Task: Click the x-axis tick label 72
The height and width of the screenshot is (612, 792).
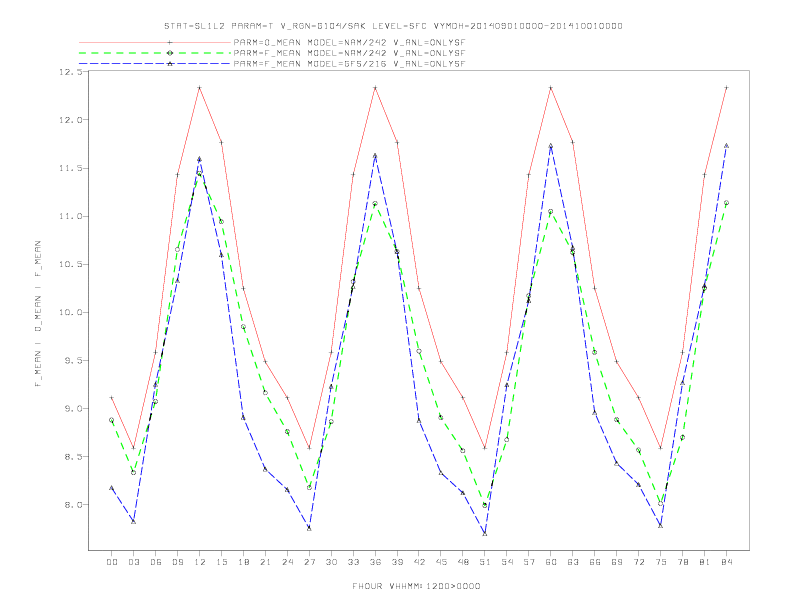Action: click(x=638, y=562)
